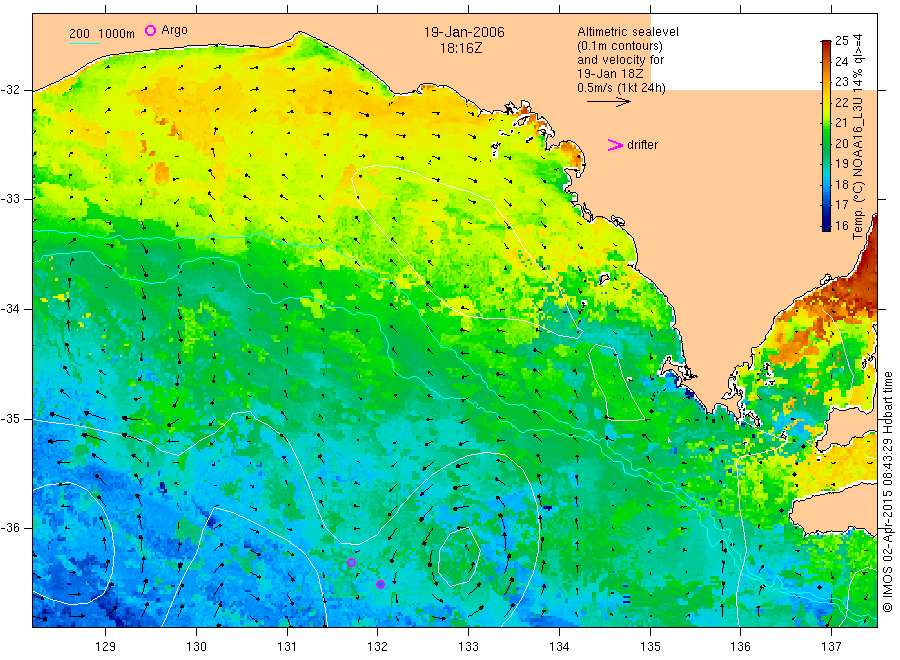This screenshot has height=660, width=900.
Task: Click the 'Altimetric sealevel' text
Action: point(627,32)
